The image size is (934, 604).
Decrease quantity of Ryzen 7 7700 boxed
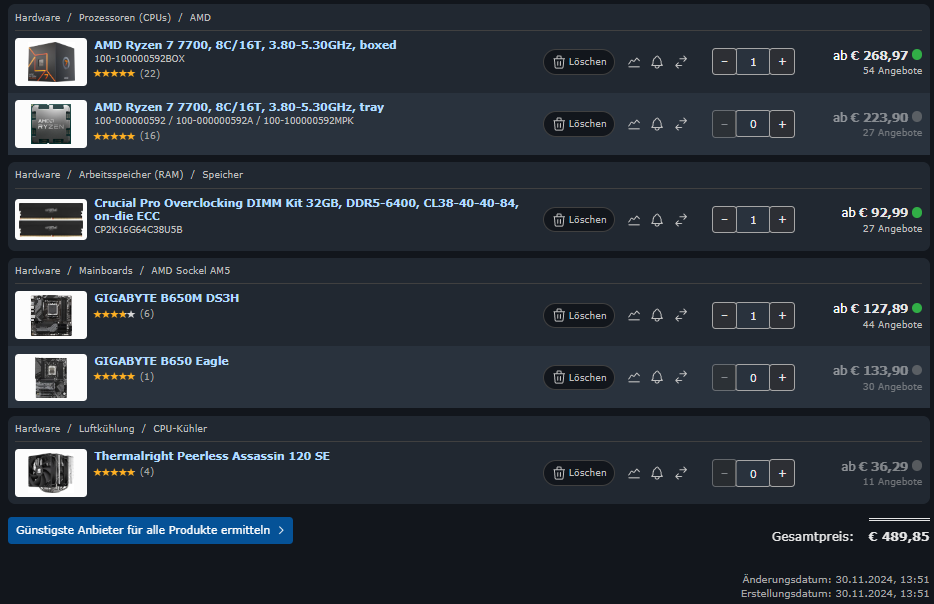724,62
